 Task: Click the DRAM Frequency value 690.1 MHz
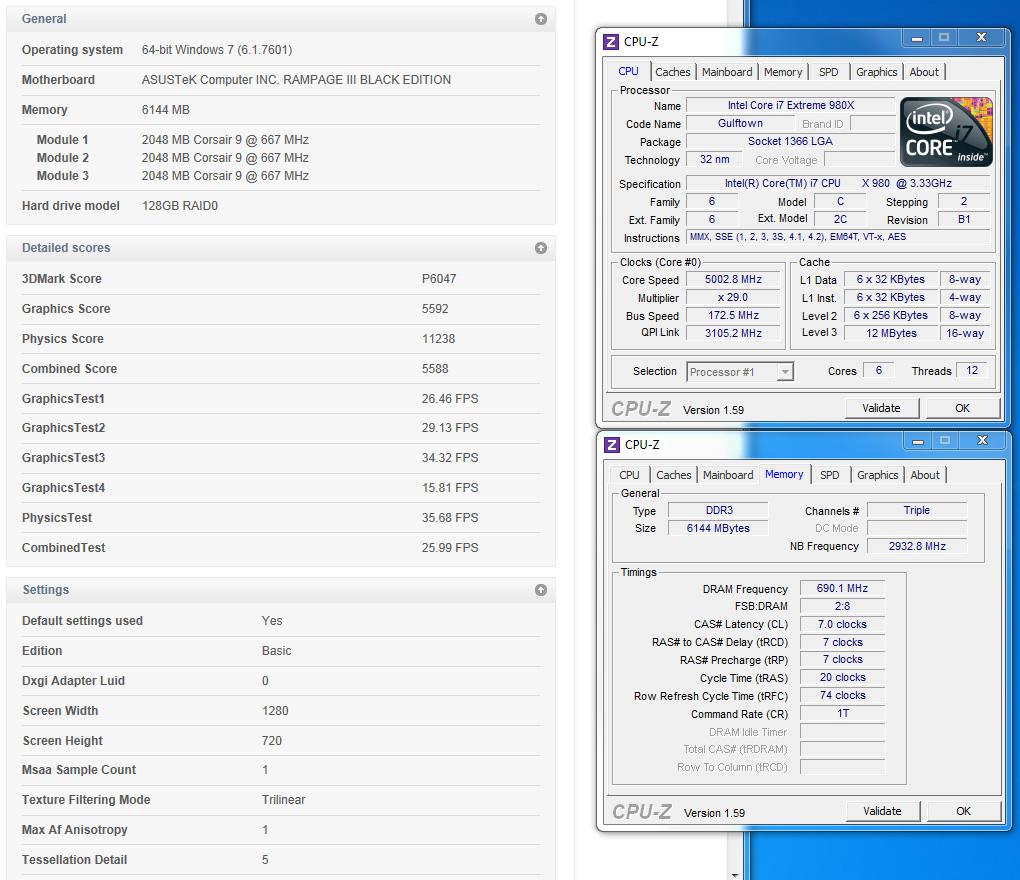tap(842, 589)
